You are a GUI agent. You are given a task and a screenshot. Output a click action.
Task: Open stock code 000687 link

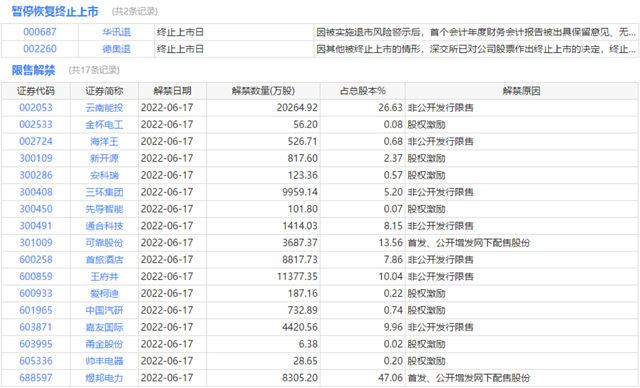40,32
